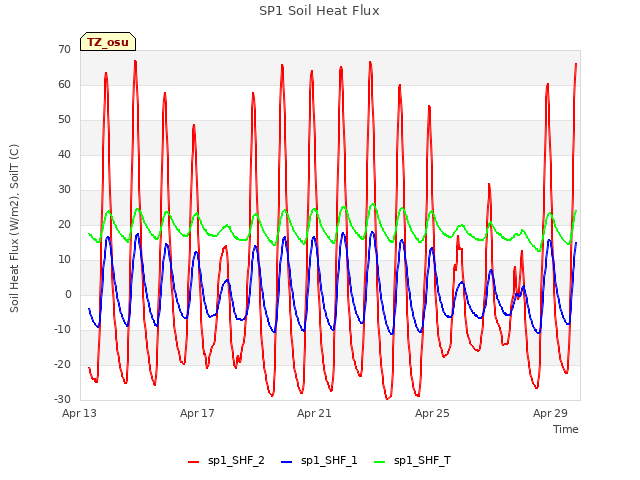
Task: Click the red sp1_SHF_2 legend swatch
Action: click(x=193, y=462)
